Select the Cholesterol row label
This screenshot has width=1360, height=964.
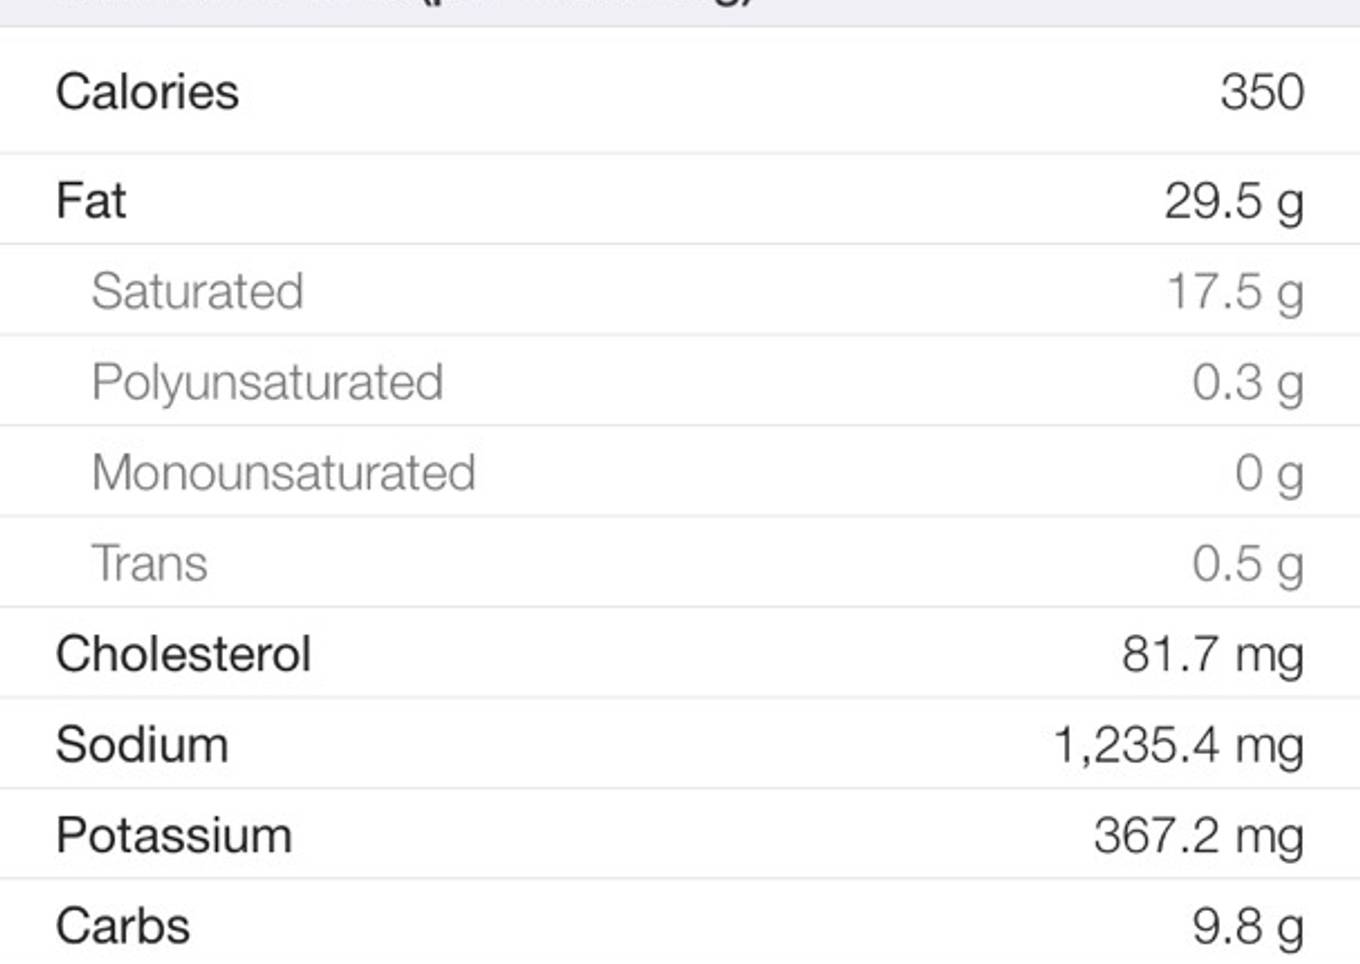(x=184, y=654)
